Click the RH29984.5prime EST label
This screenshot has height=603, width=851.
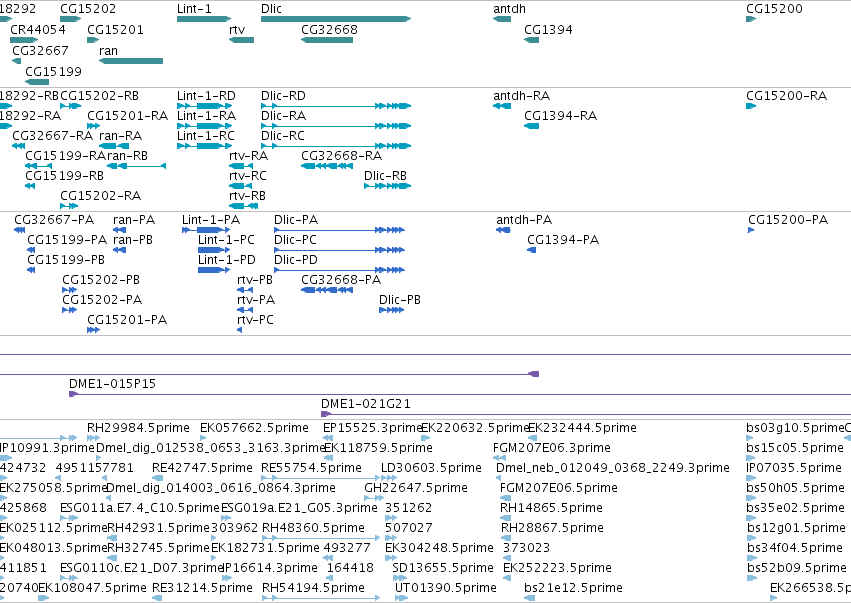[138, 428]
